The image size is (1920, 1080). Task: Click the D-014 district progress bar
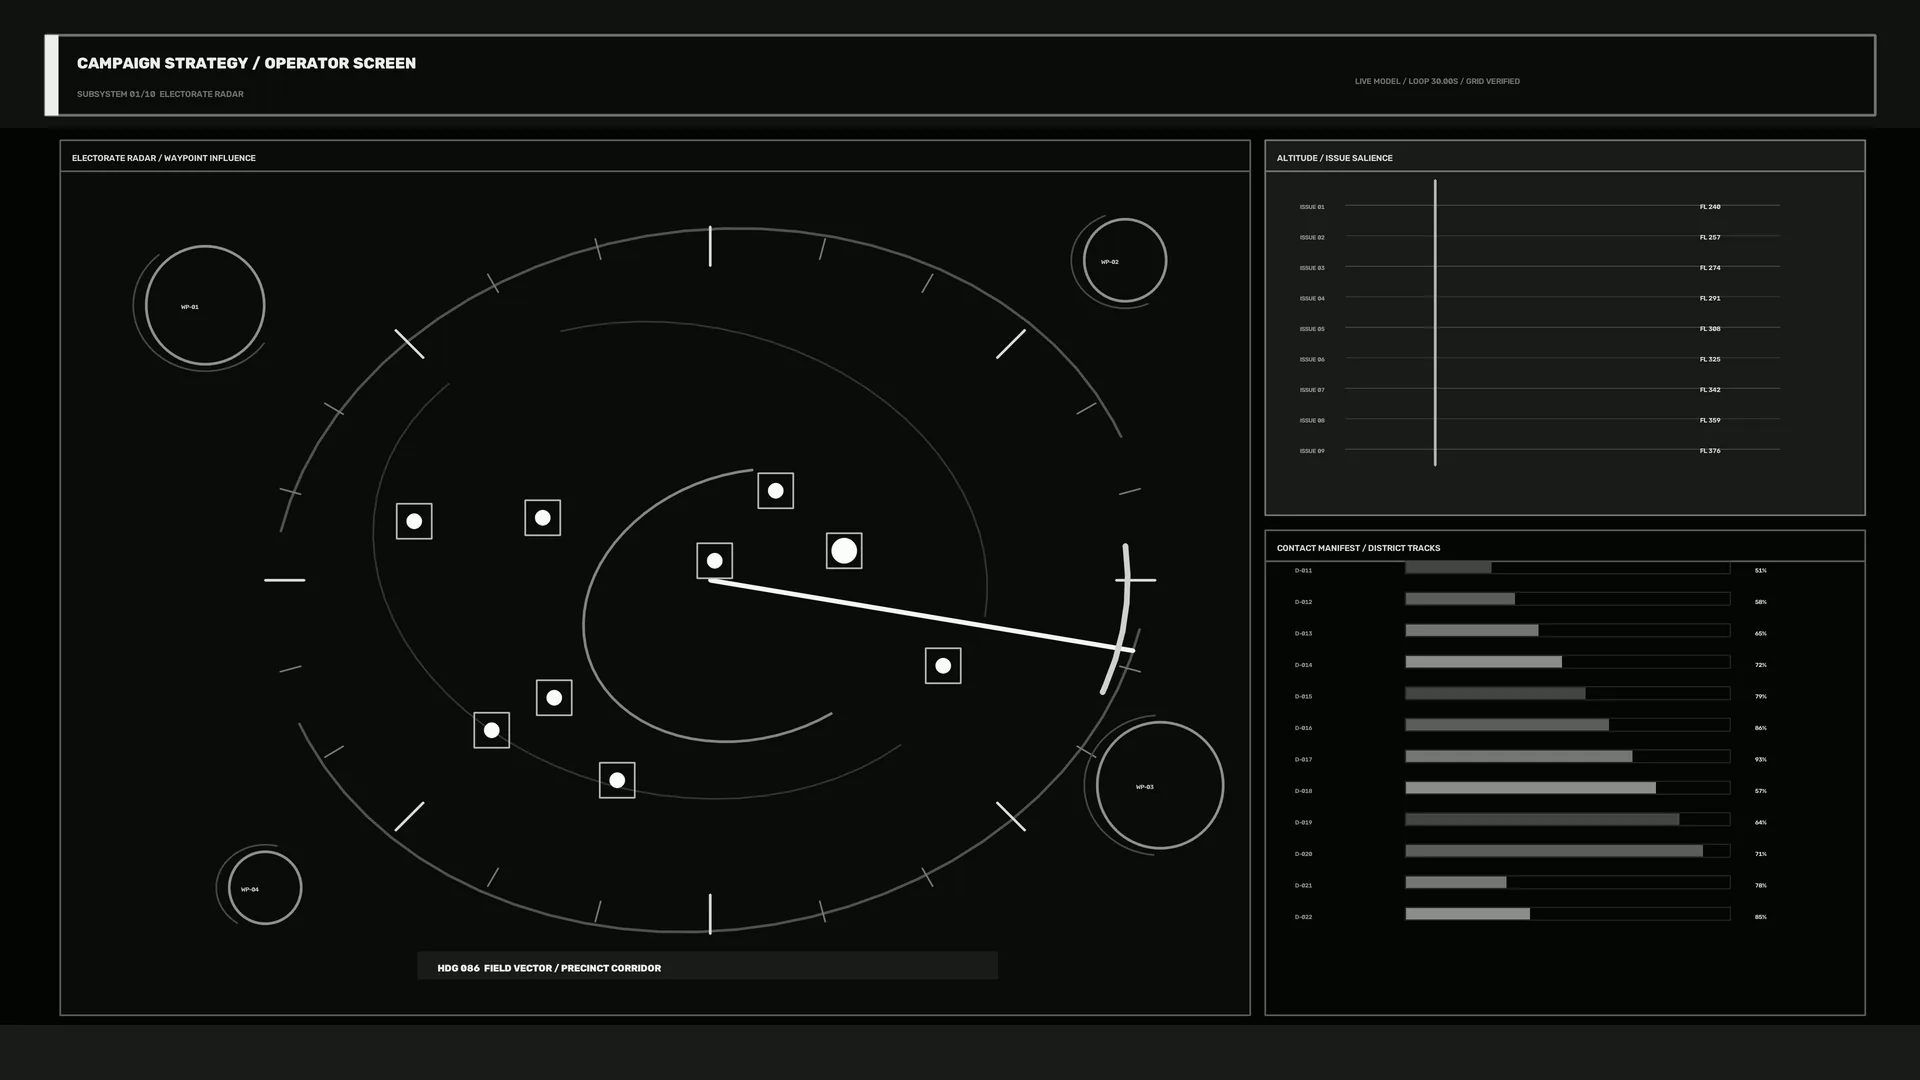(x=1567, y=662)
